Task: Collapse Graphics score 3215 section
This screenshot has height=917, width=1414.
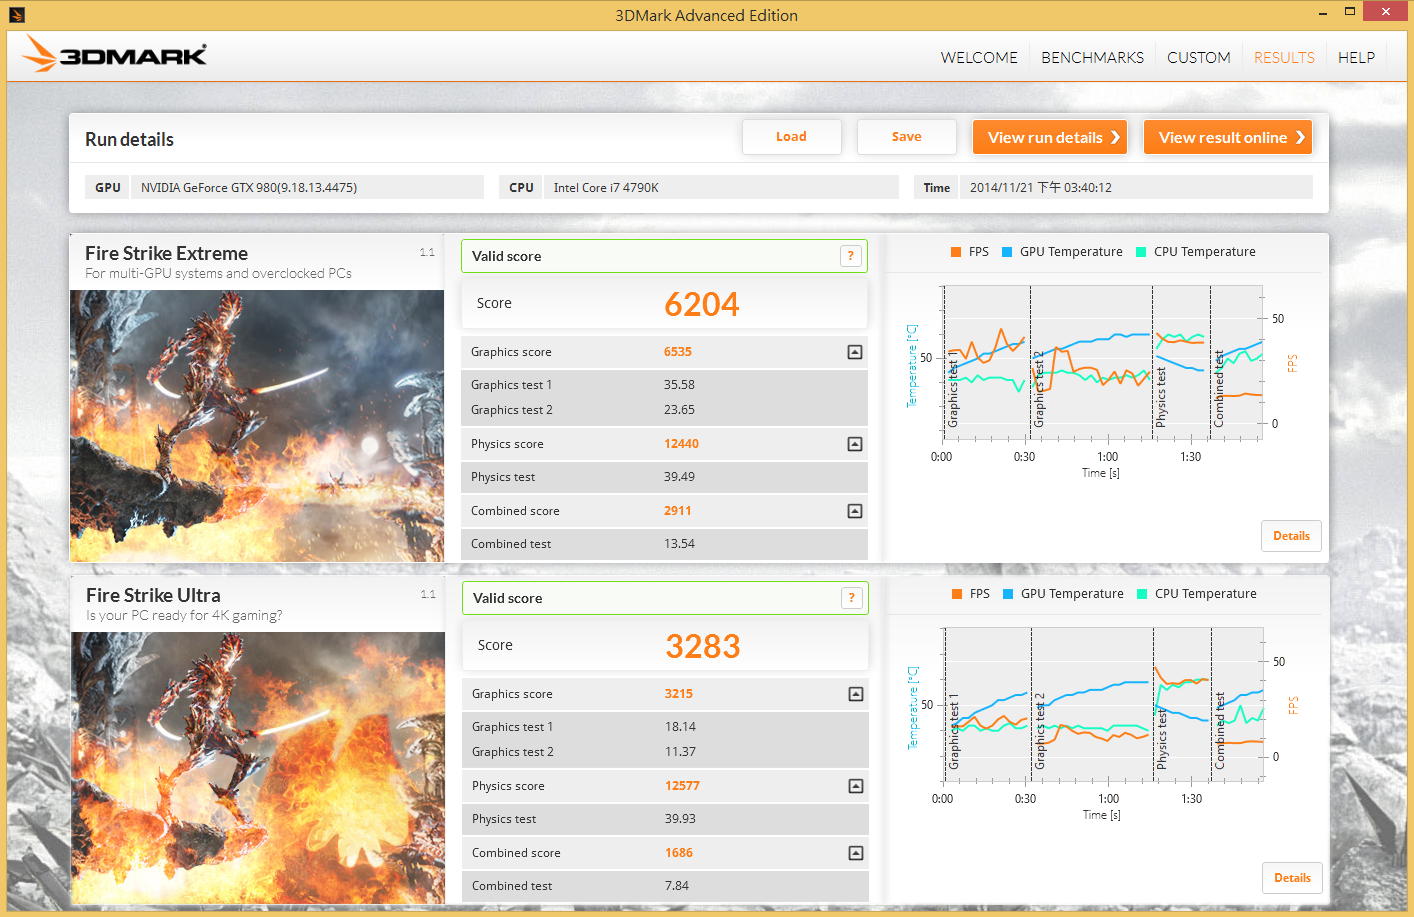Action: [x=856, y=694]
